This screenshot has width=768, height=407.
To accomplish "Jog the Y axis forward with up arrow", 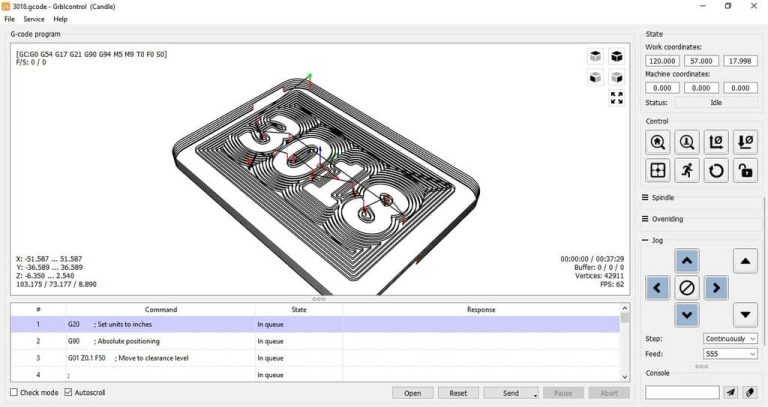I will point(687,261).
